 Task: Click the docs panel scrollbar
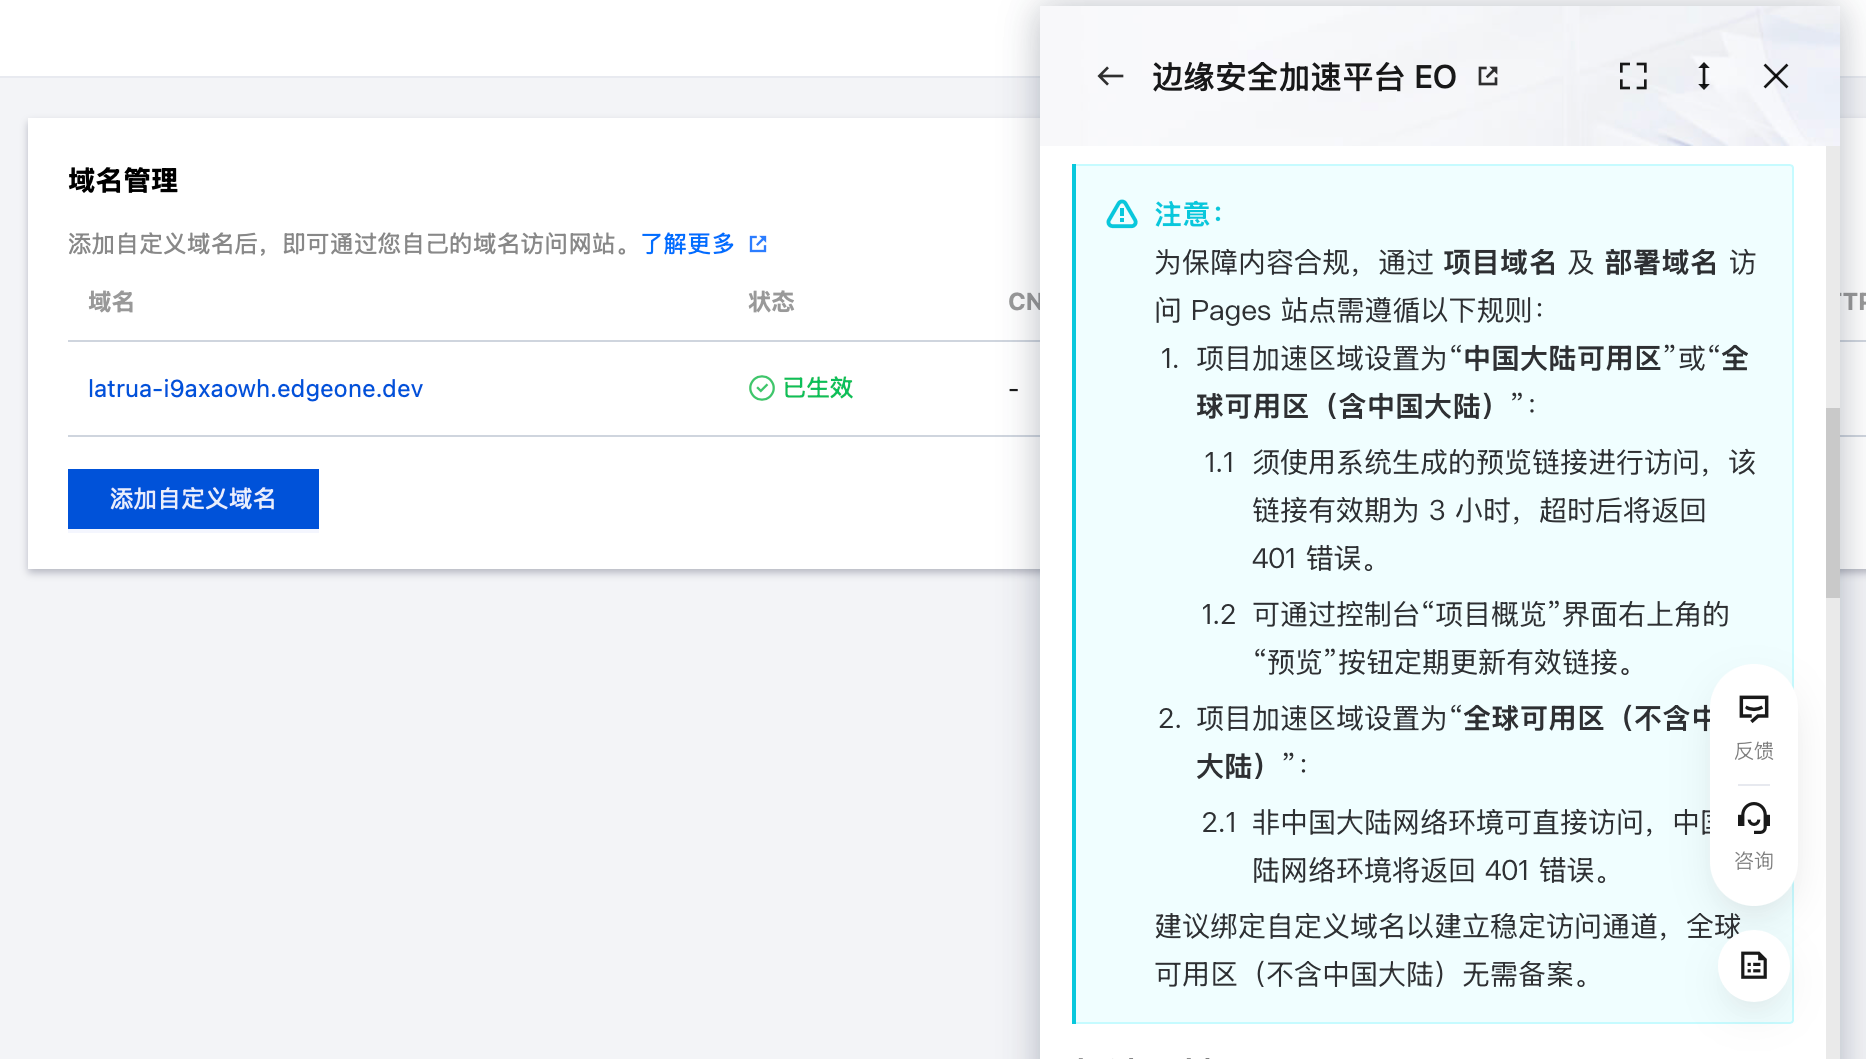1832,503
